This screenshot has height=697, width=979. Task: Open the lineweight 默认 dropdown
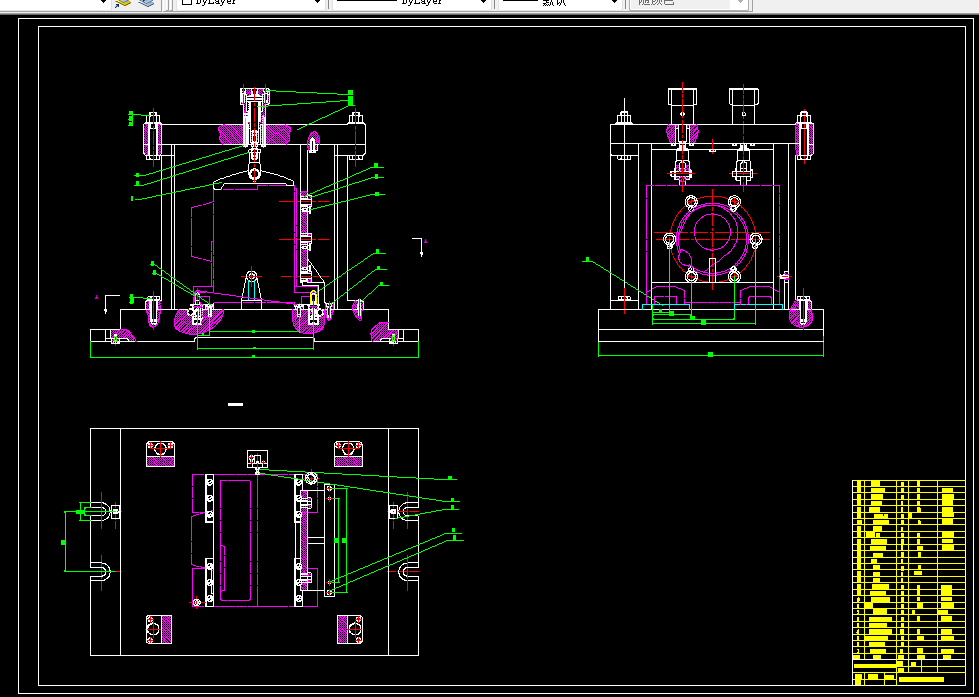tap(560, 3)
